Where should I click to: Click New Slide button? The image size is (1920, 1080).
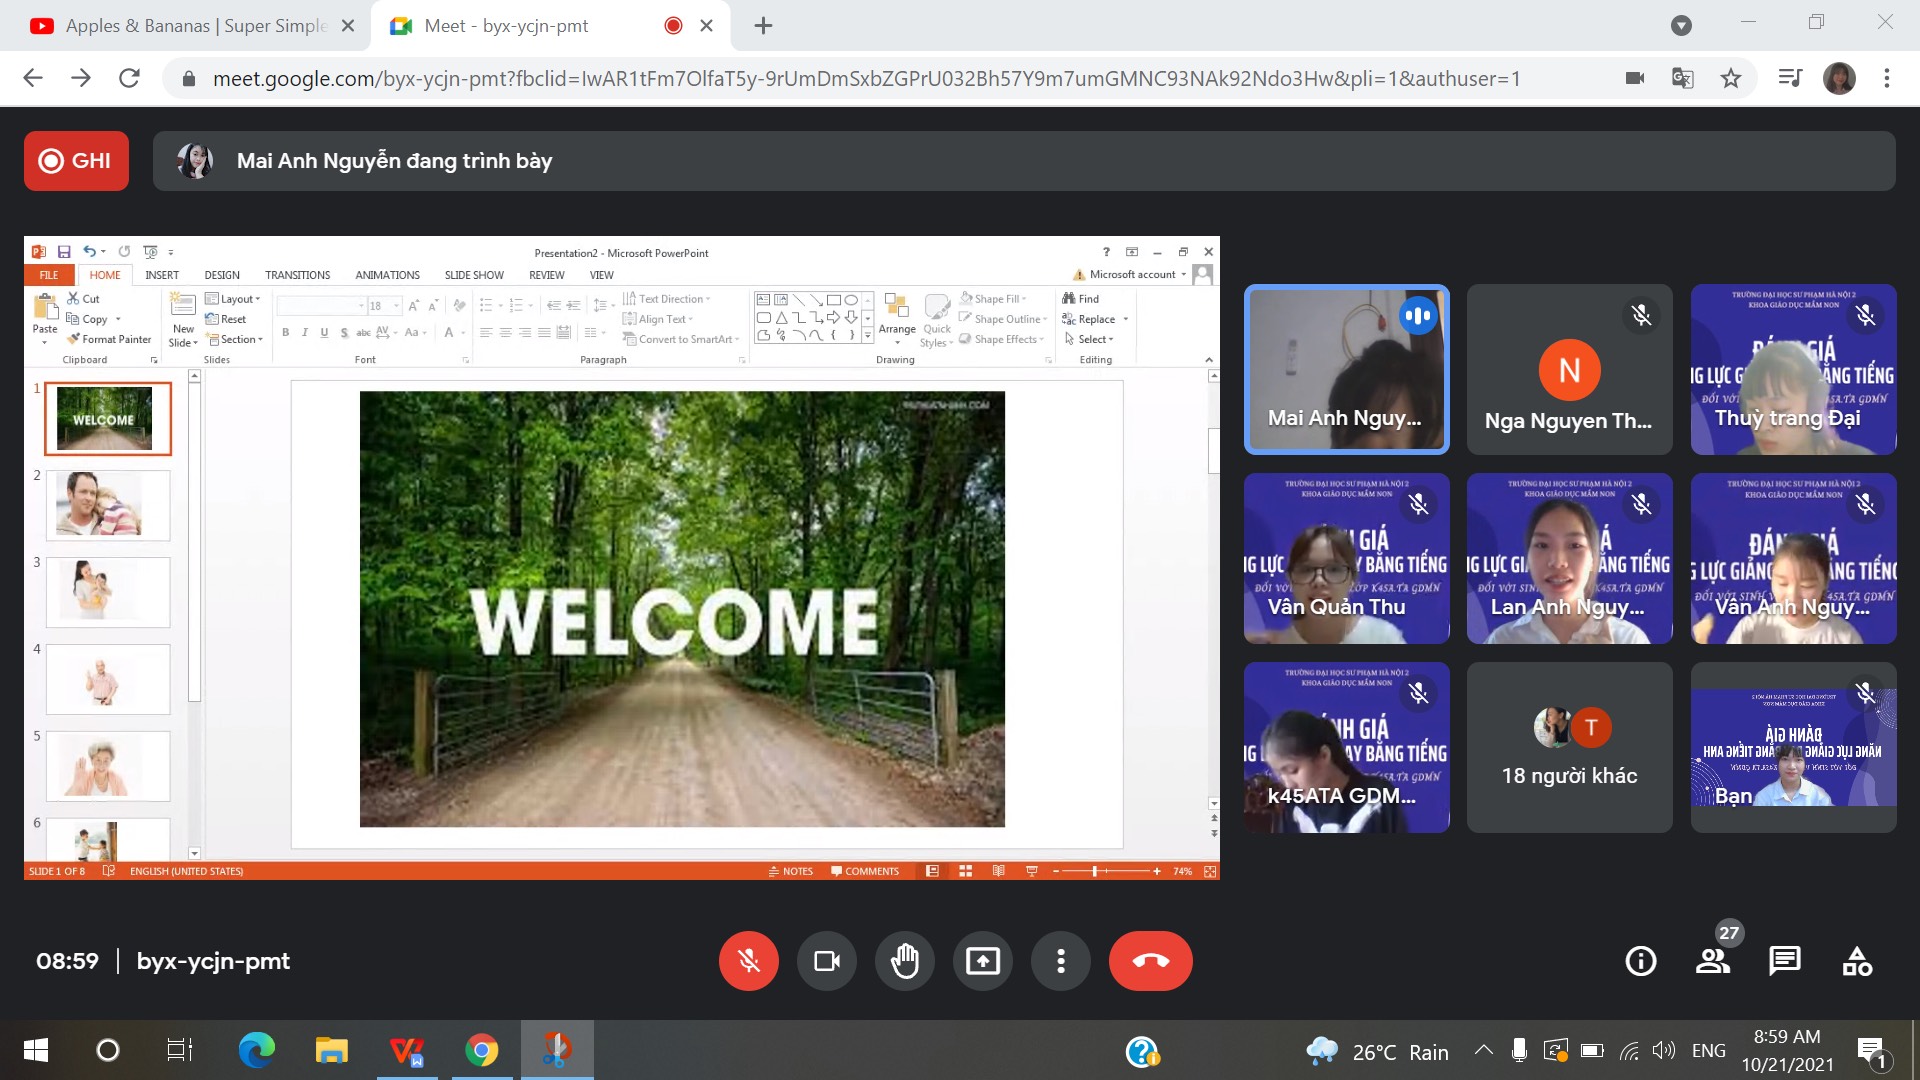[x=183, y=320]
